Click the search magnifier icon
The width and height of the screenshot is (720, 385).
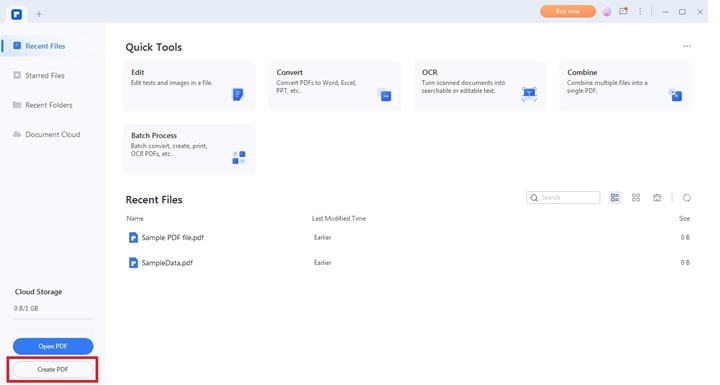[x=534, y=198]
